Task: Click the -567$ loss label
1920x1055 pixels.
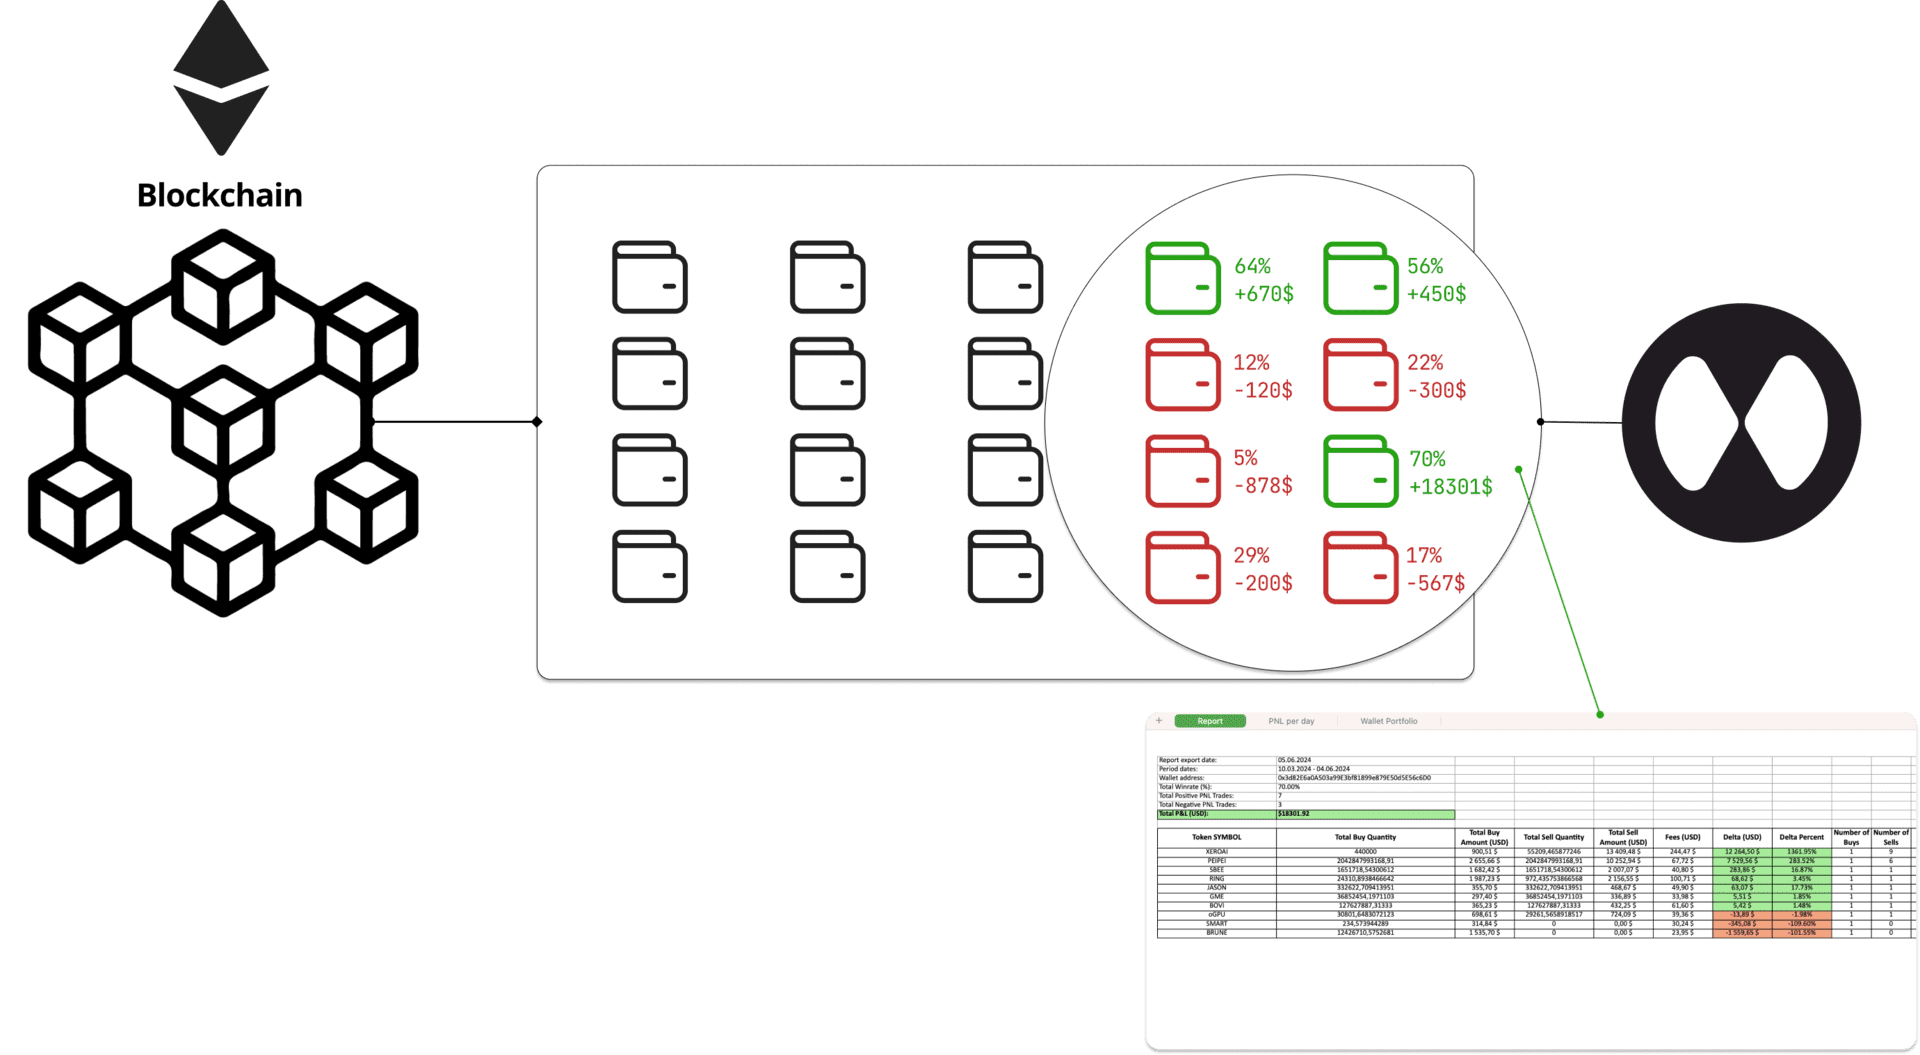Action: 1436,583
